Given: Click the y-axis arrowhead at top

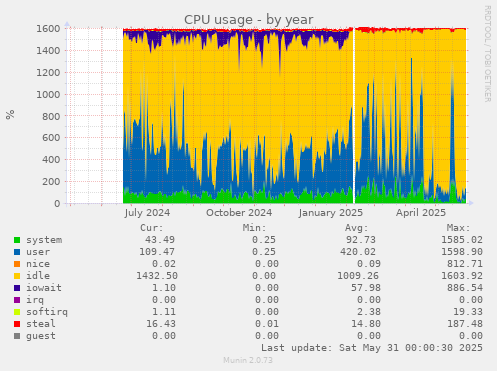Looking at the screenshot, I should 67,24.
